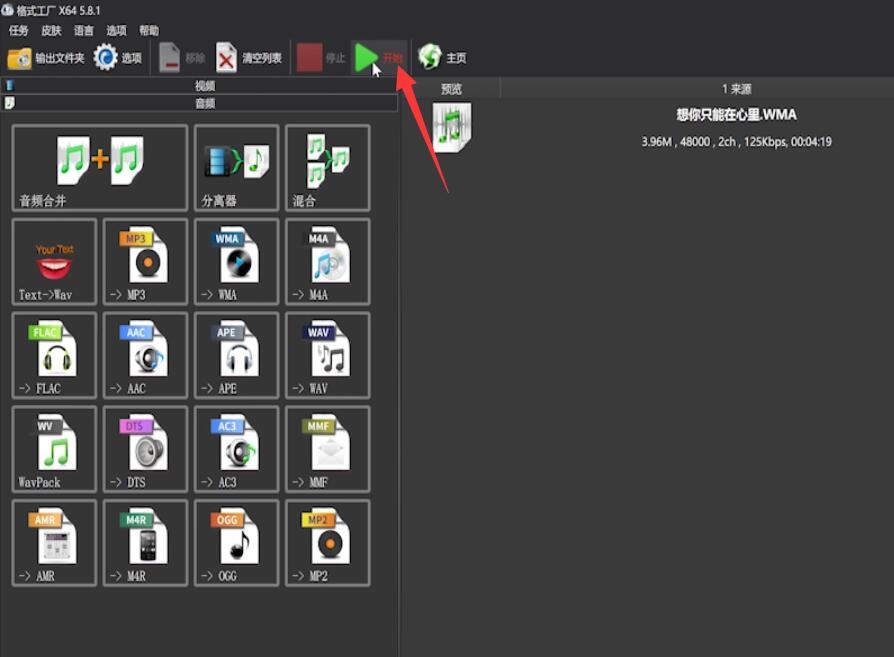Viewport: 894px width, 657px height.
Task: Select the AAC output format
Action: click(x=145, y=355)
